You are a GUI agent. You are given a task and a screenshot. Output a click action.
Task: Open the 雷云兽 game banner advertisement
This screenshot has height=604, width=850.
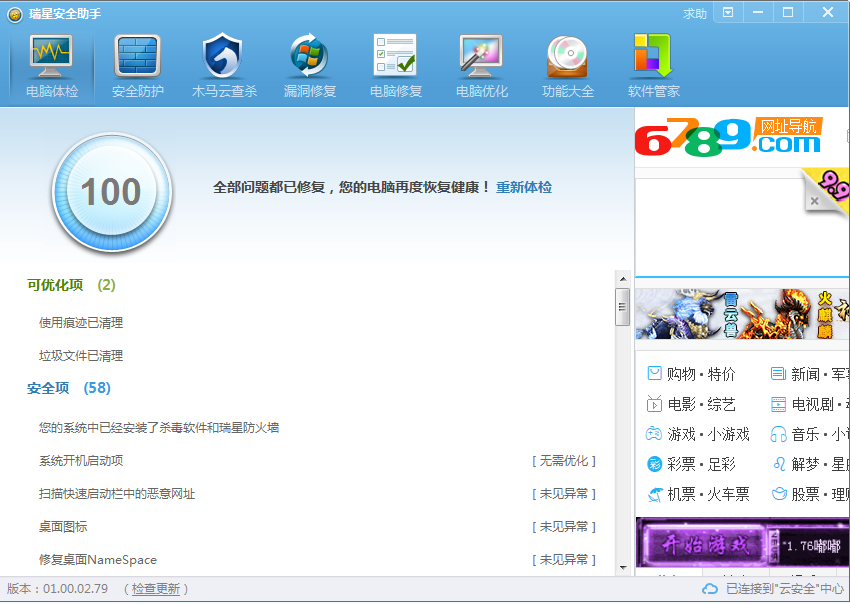pos(742,313)
